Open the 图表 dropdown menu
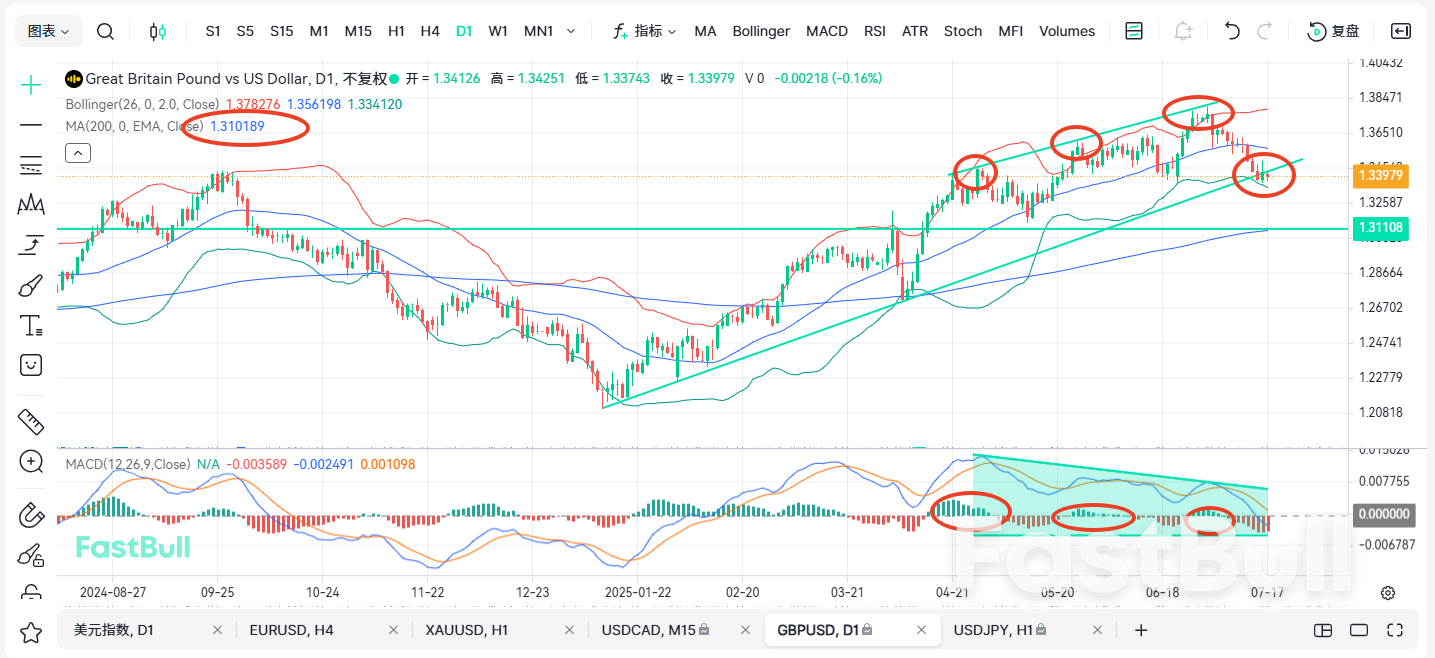 coord(47,31)
